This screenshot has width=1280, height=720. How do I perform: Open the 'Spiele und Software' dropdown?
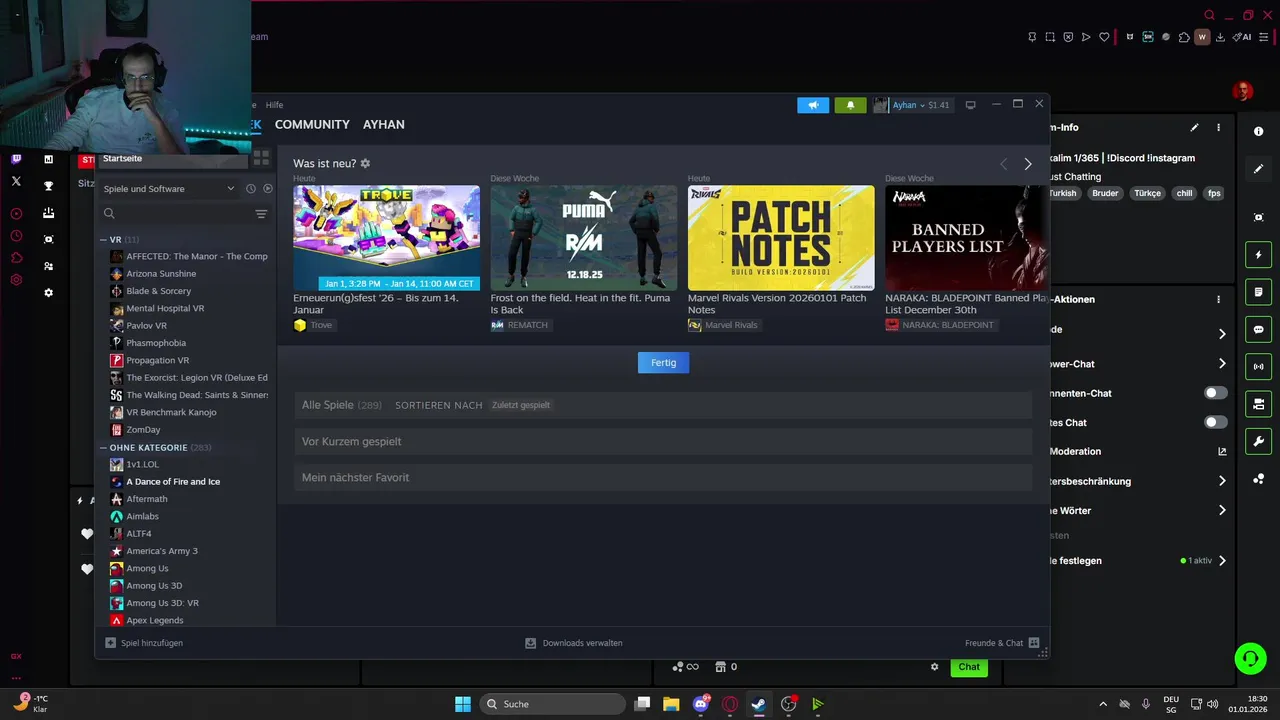(169, 189)
